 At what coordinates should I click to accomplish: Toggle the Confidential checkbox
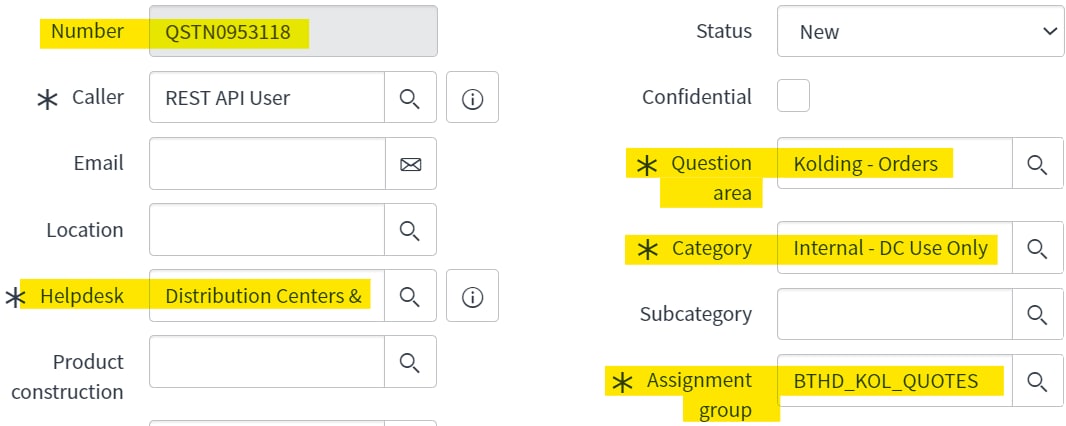pyautogui.click(x=793, y=96)
